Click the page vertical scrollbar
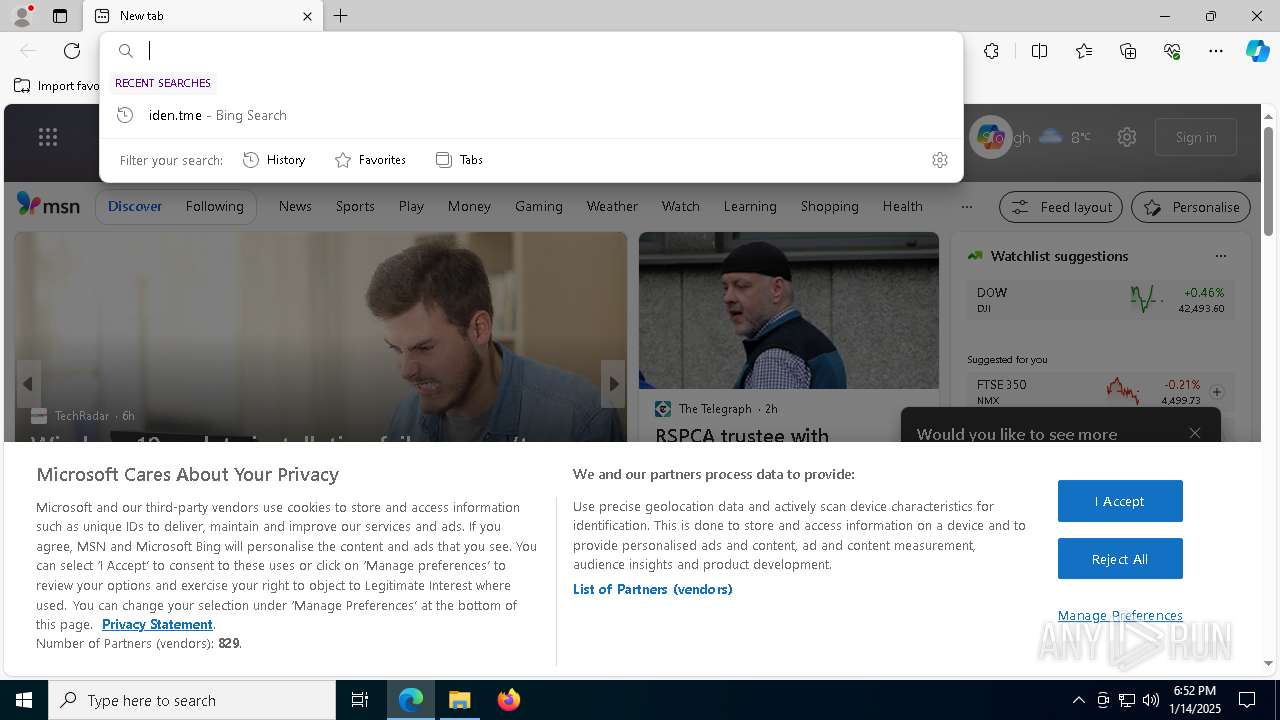 pos(1268,182)
